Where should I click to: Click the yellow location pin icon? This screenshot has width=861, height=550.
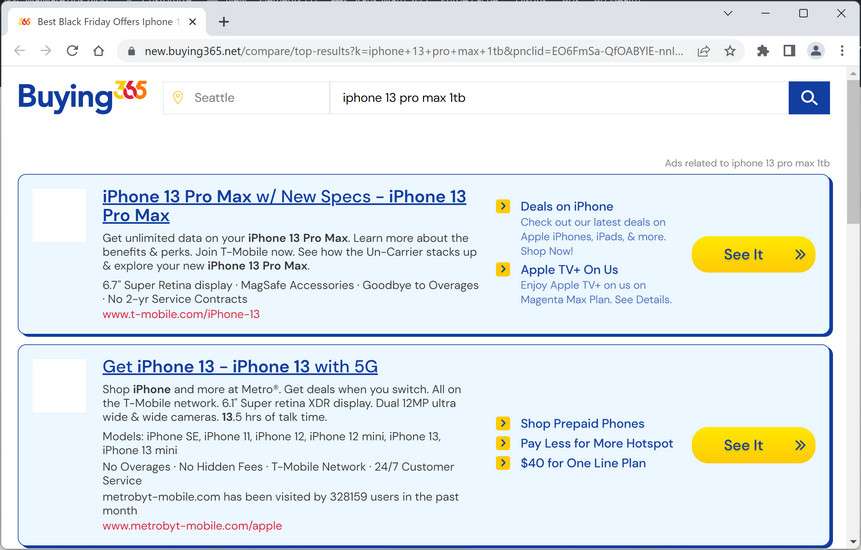click(x=177, y=98)
